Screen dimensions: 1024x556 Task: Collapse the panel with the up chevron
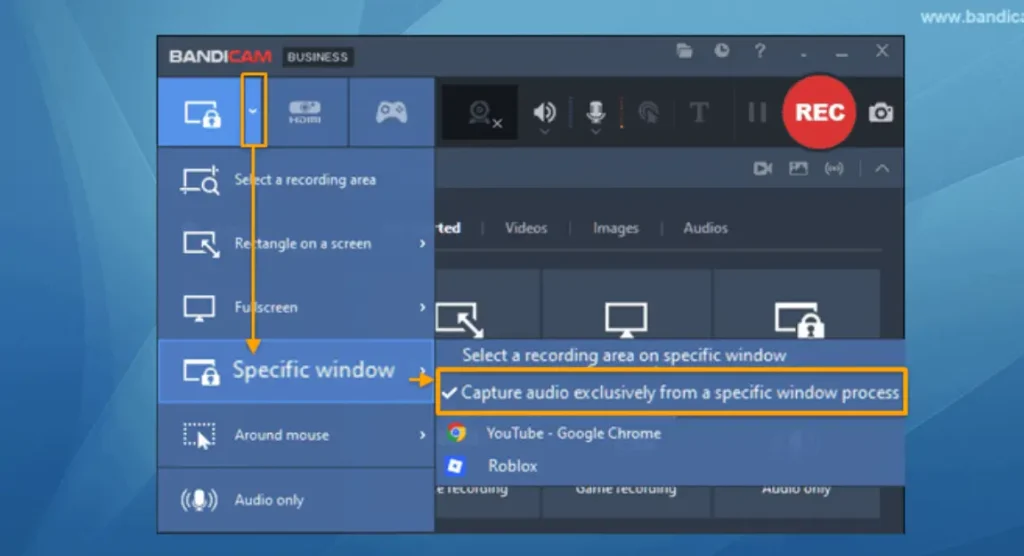(x=882, y=169)
